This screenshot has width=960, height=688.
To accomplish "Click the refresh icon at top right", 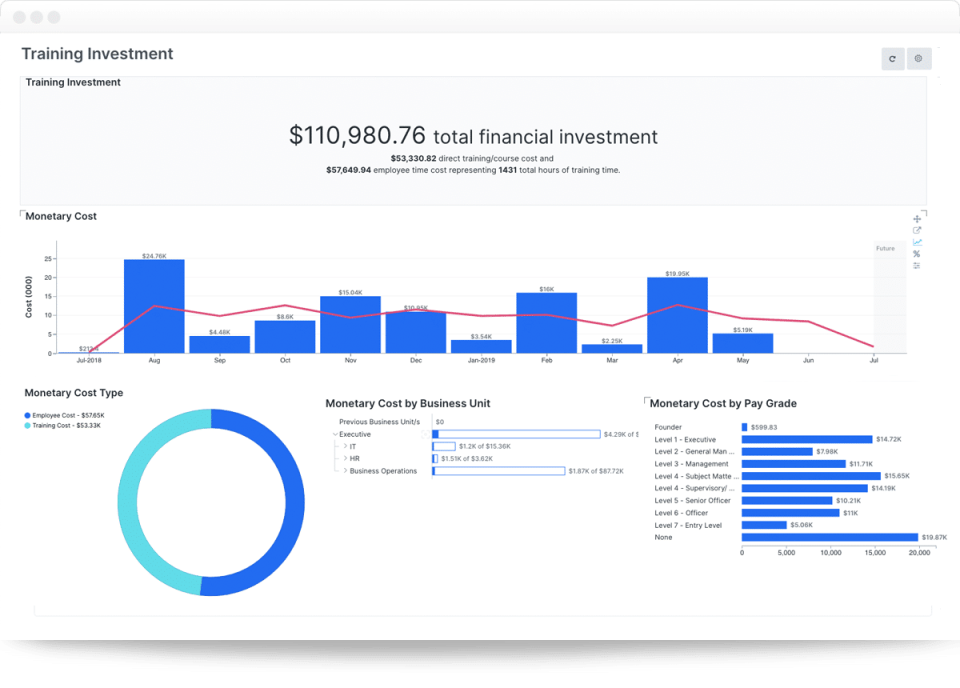I will point(892,58).
